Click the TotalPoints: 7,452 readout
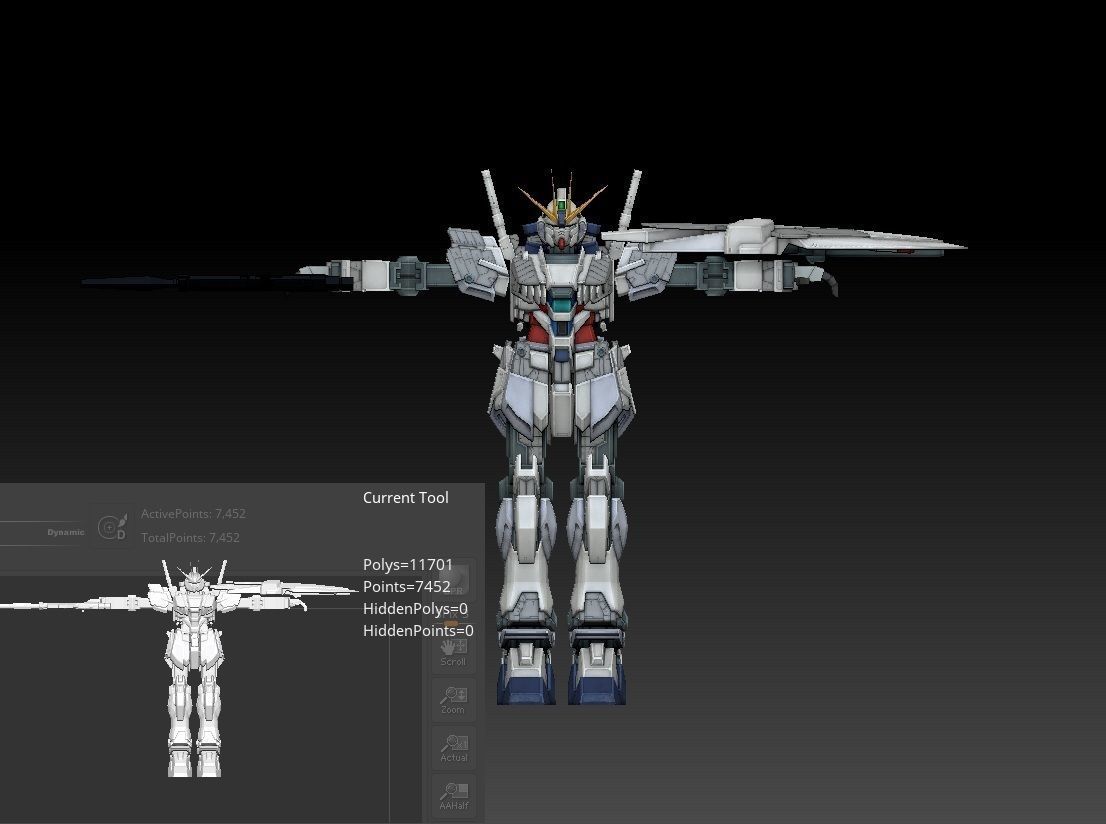Viewport: 1106px width, 824px height. coord(190,538)
